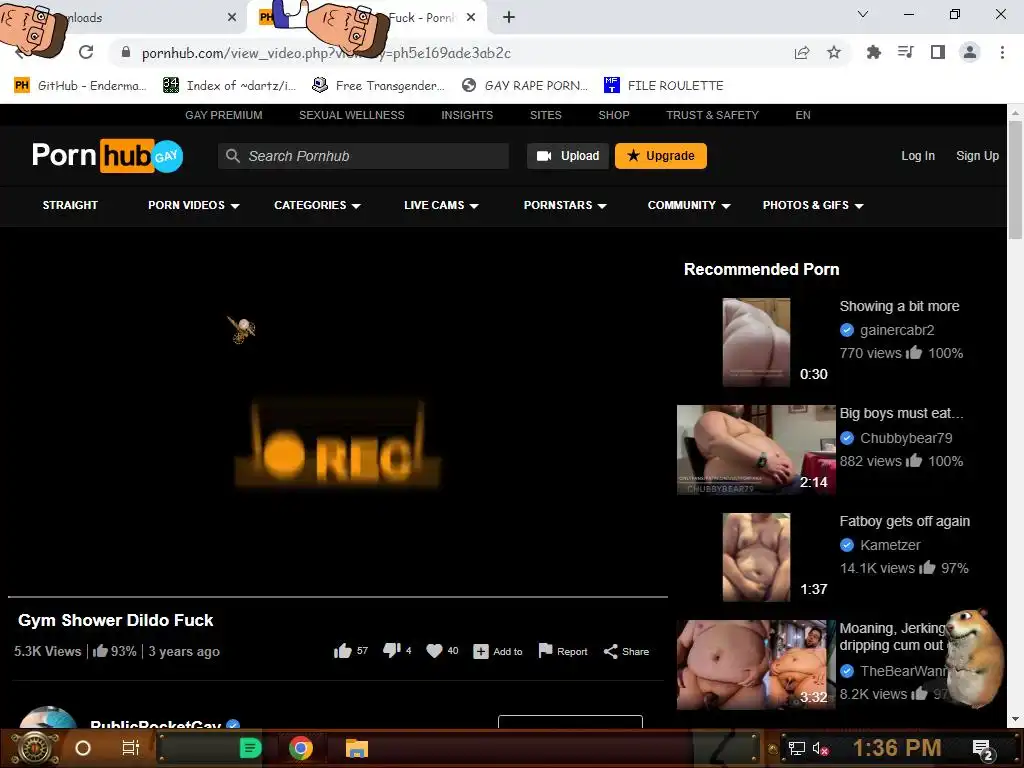Open Chrome's three-dot menu
The height and width of the screenshot is (768, 1024).
pos(1002,52)
